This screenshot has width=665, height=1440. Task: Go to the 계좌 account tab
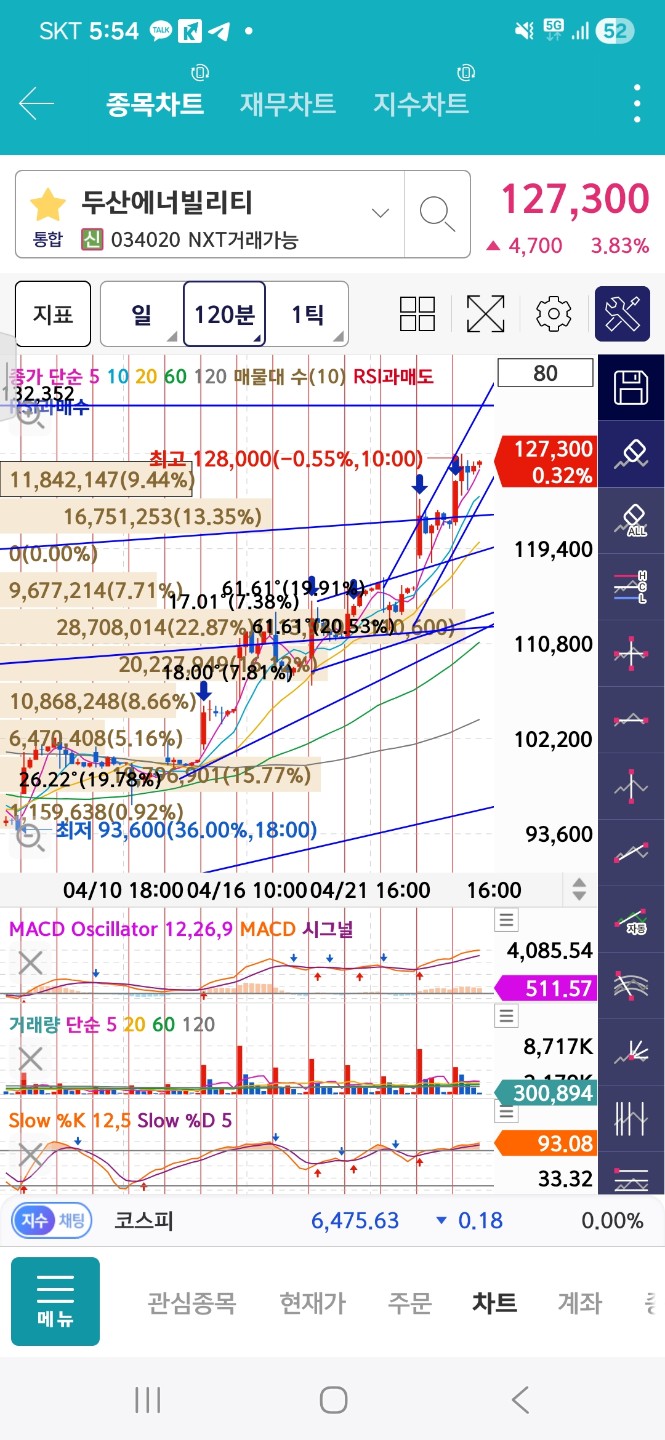[x=580, y=1303]
